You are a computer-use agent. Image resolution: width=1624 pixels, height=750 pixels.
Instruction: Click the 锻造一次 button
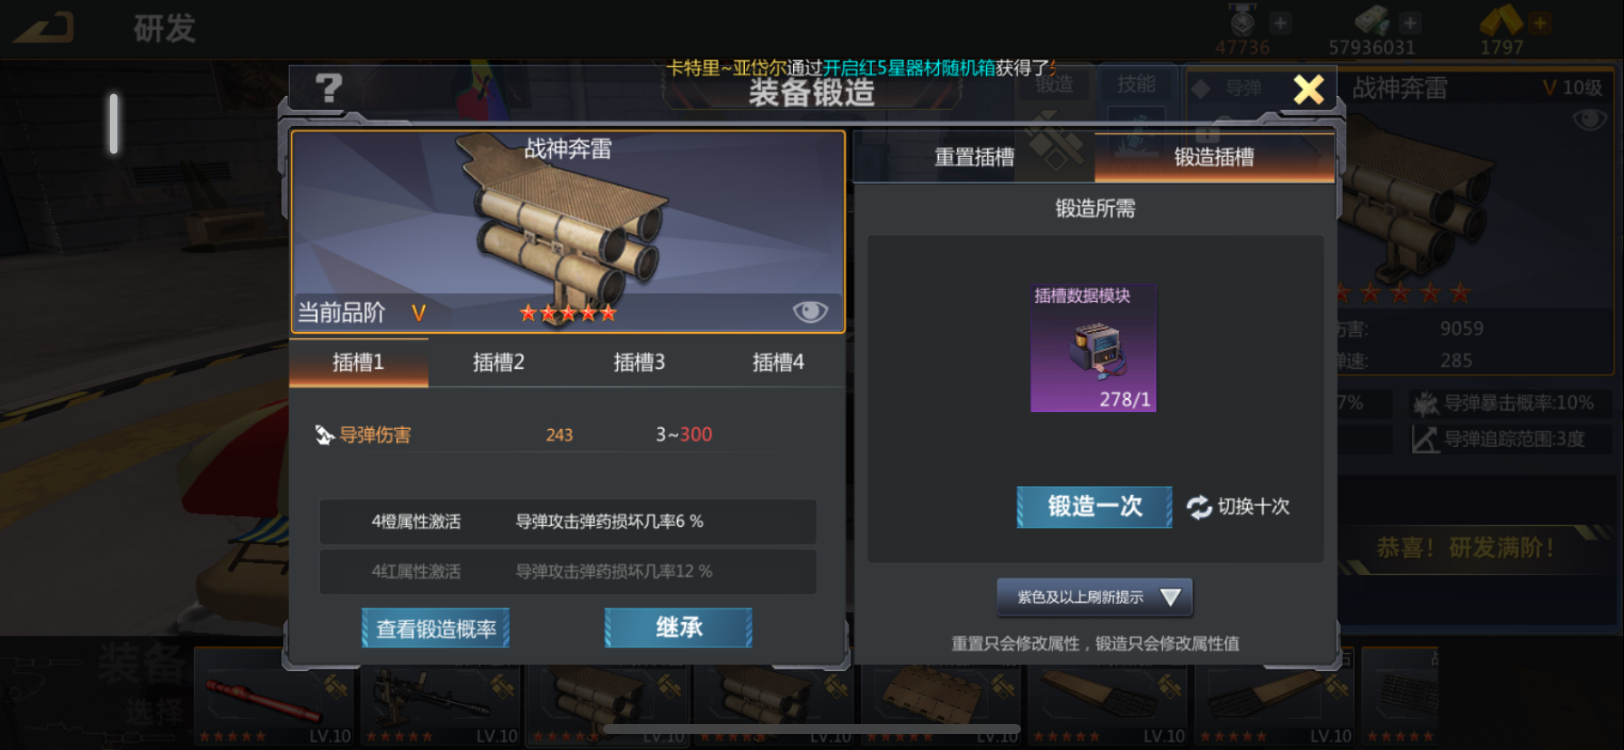coord(1094,507)
